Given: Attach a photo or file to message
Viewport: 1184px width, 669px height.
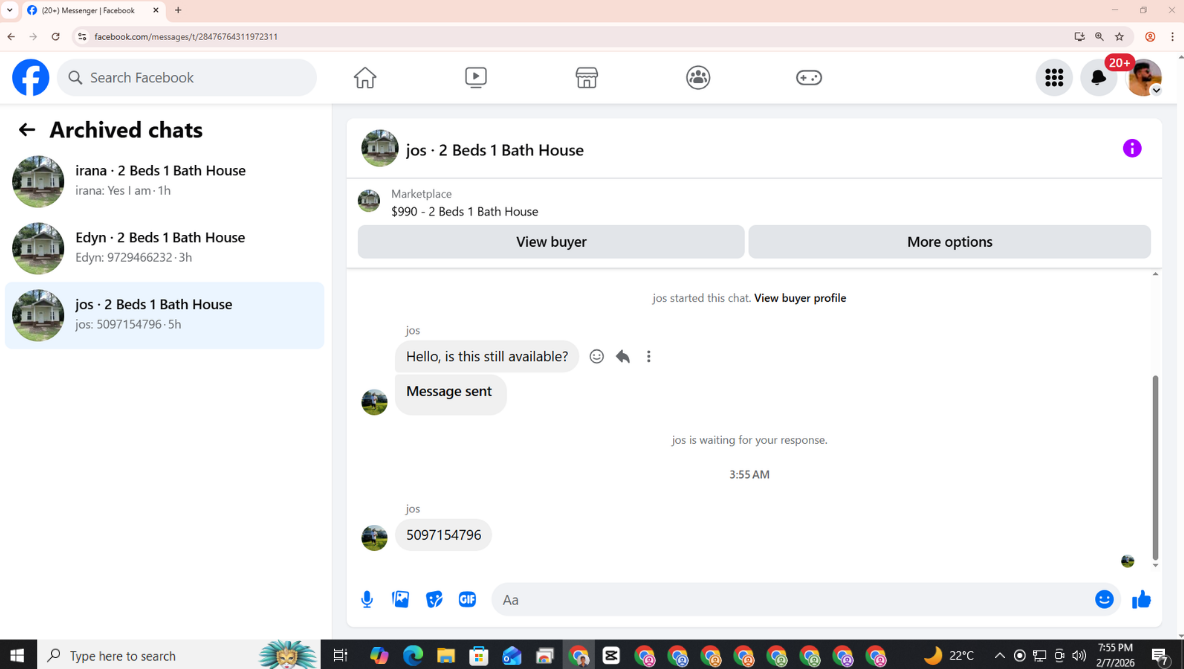Looking at the screenshot, I should (x=401, y=600).
